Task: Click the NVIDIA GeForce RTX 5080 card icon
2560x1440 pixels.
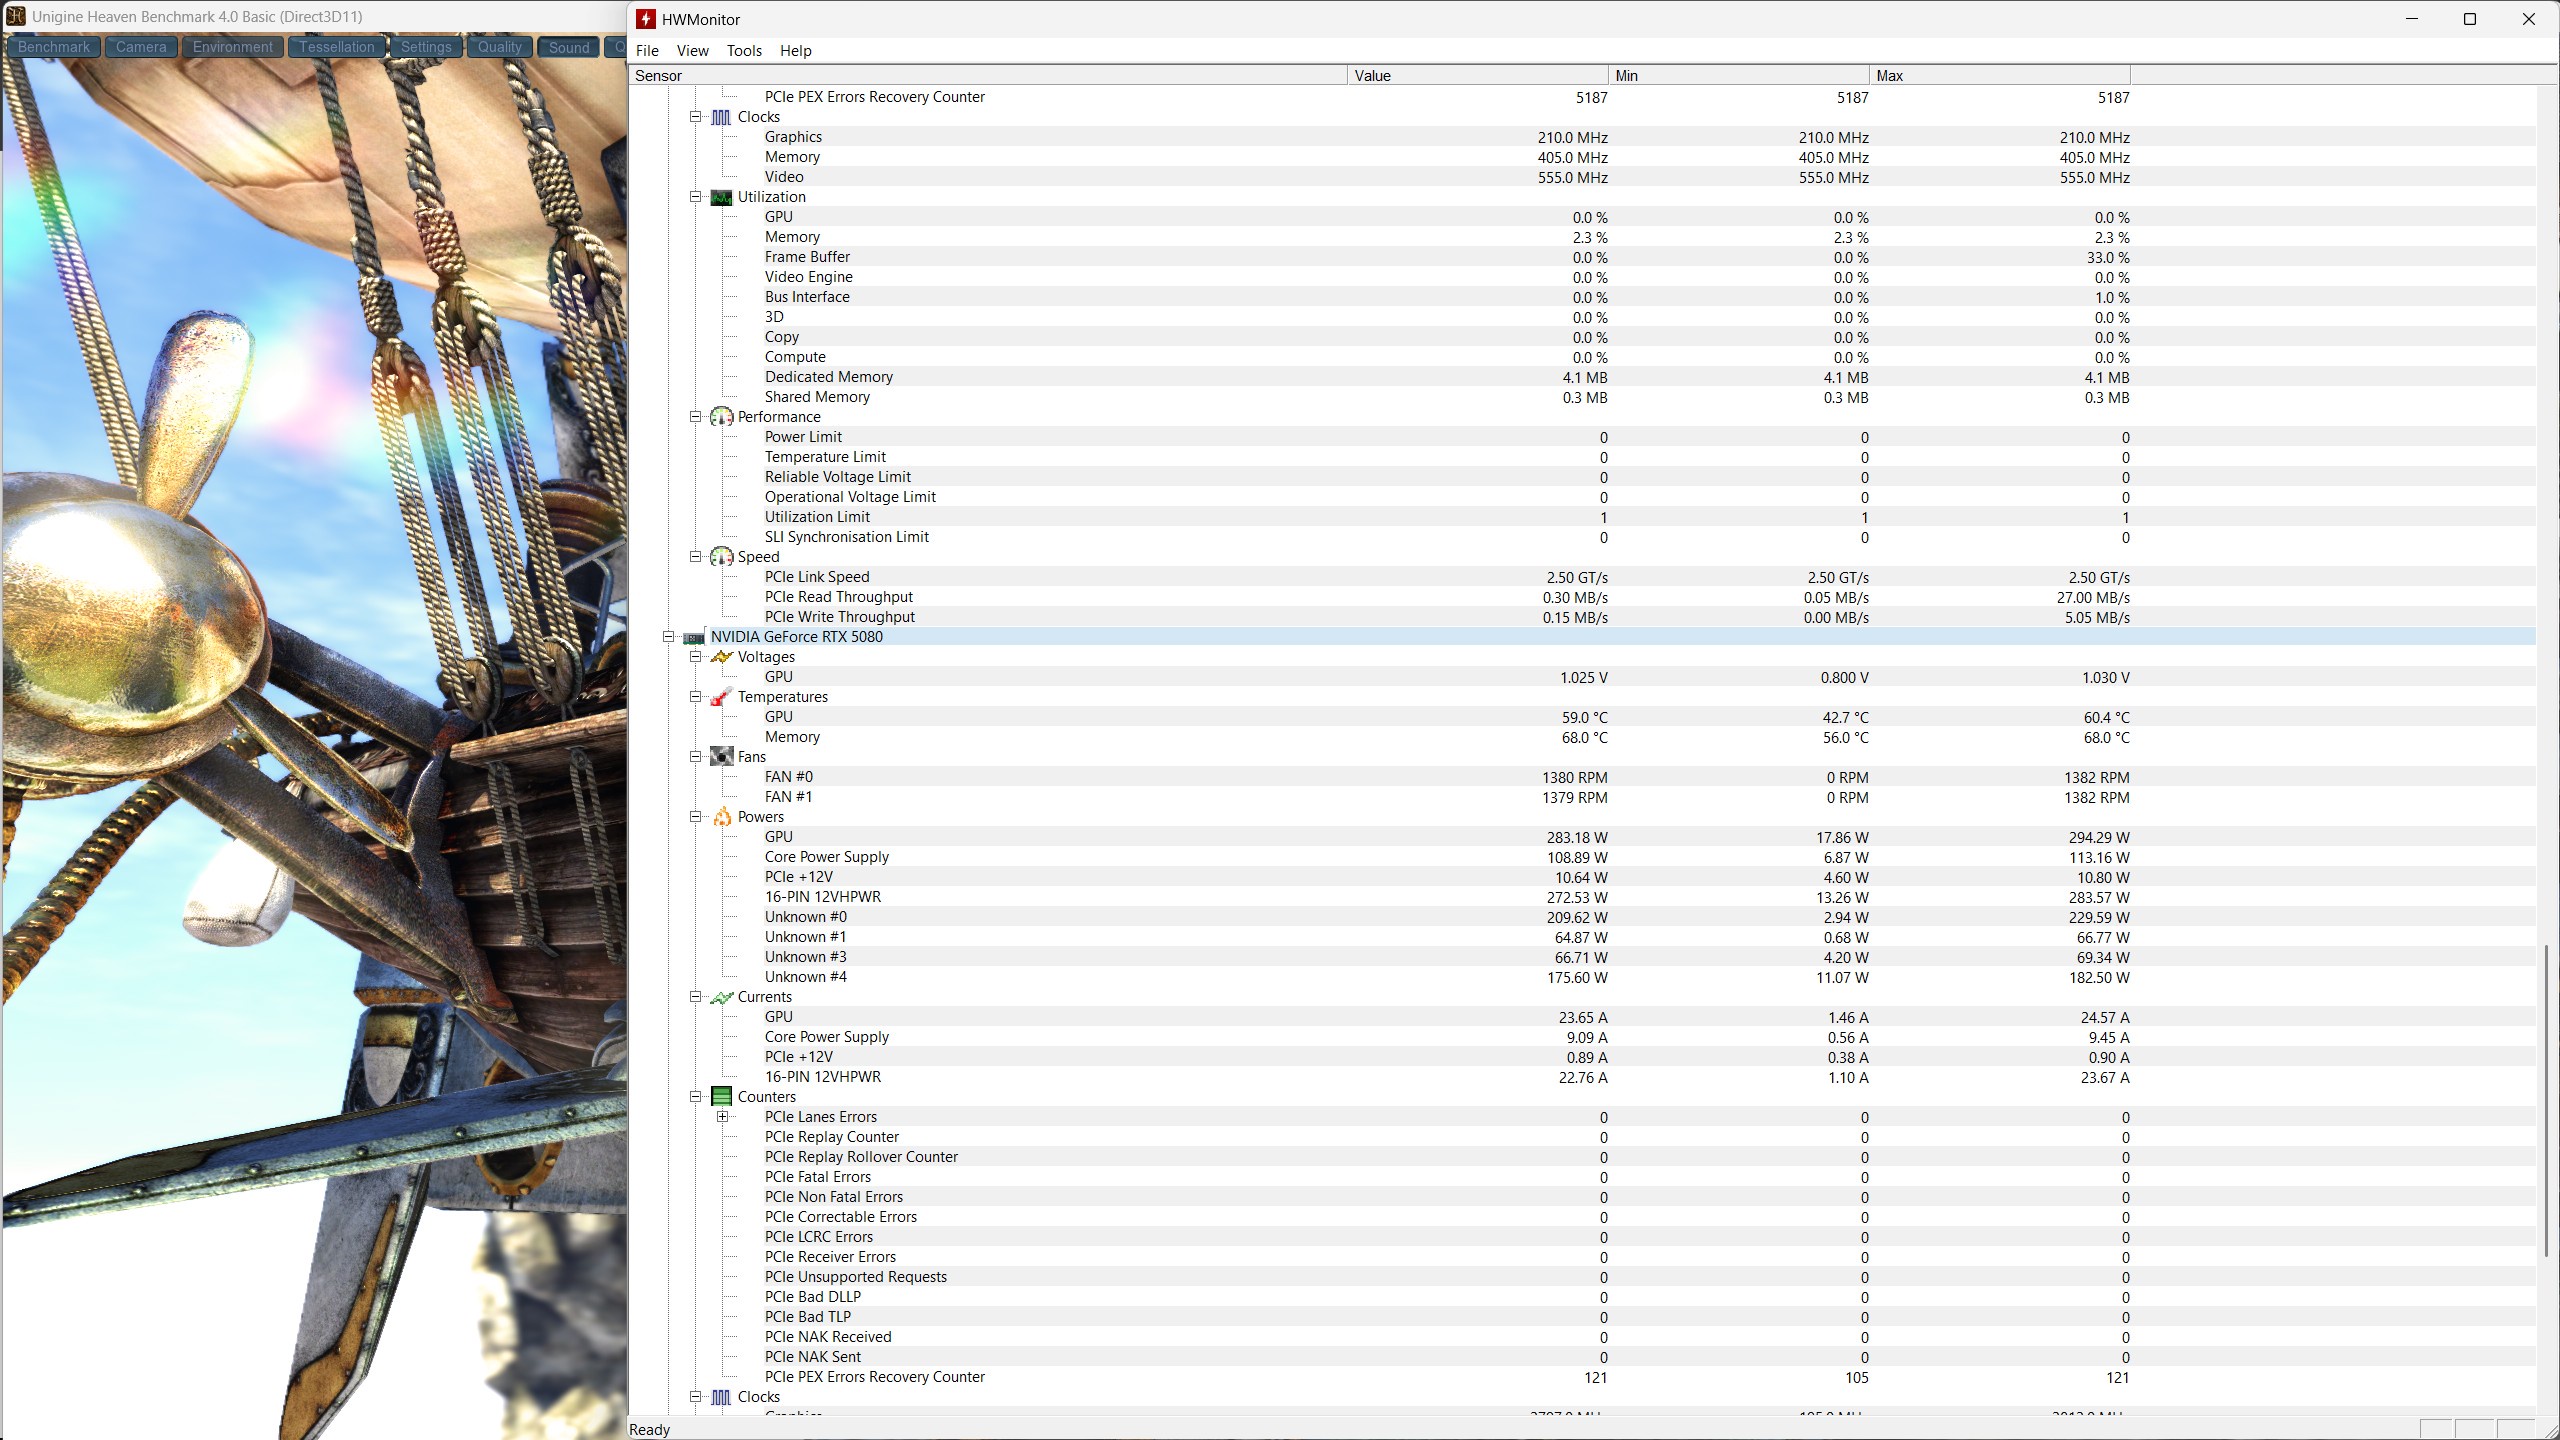Action: pyautogui.click(x=694, y=637)
